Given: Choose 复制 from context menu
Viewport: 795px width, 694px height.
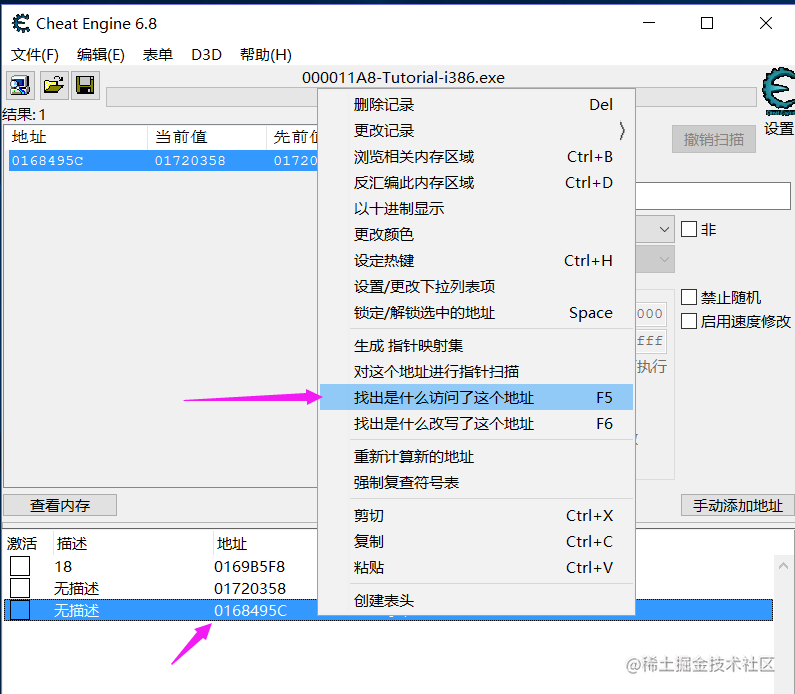Looking at the screenshot, I should (477, 541).
